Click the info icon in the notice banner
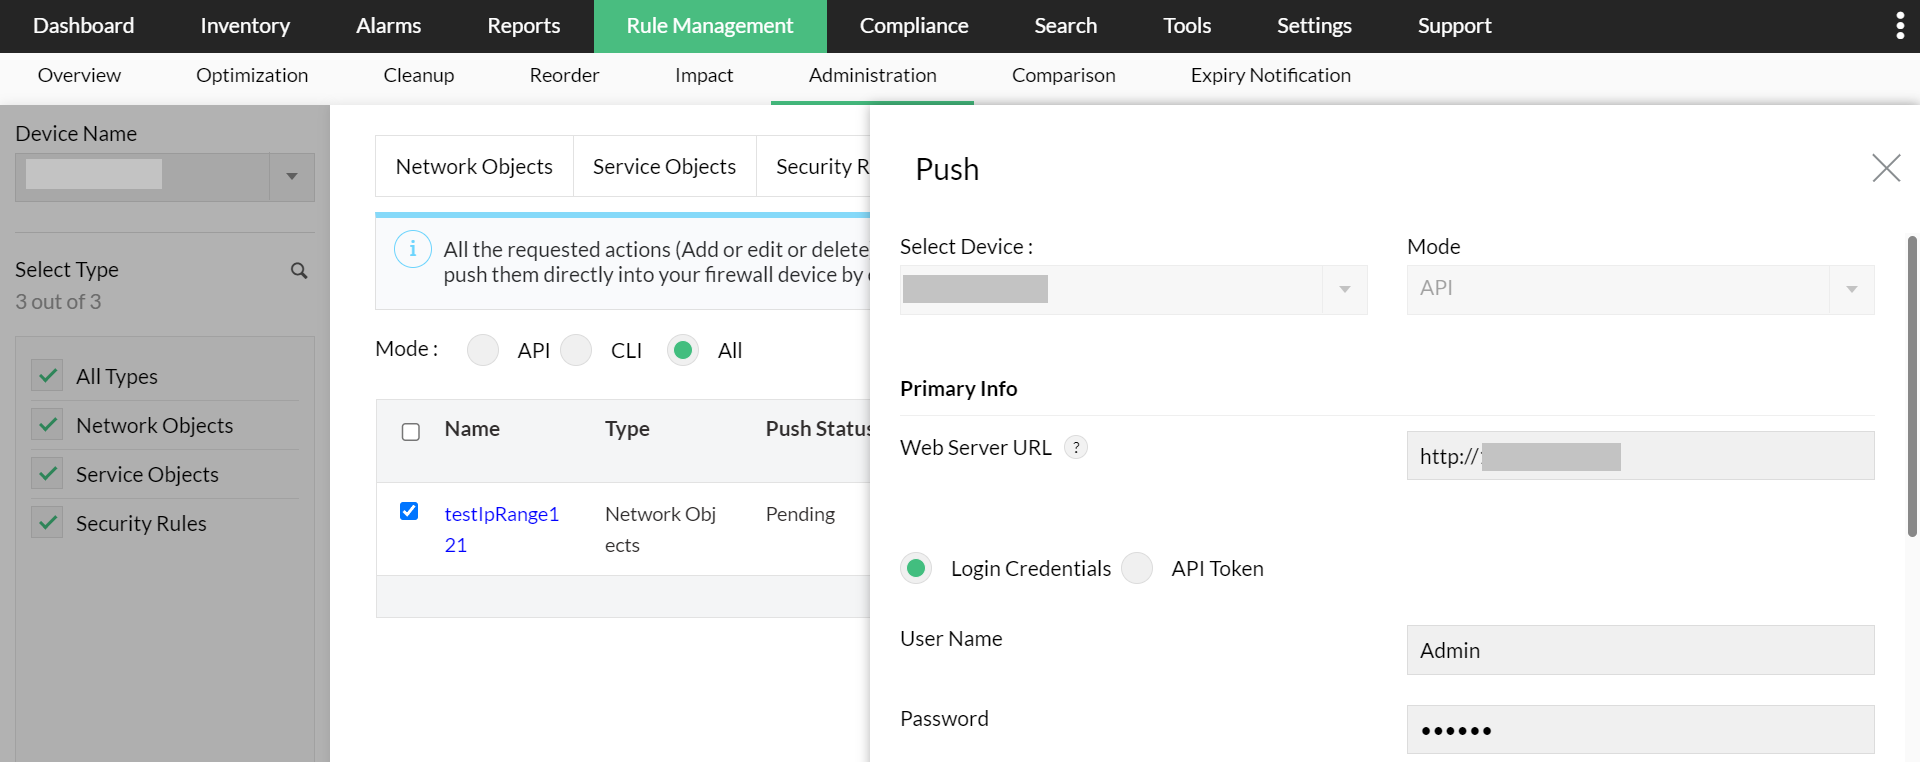1920x762 pixels. [x=413, y=249]
